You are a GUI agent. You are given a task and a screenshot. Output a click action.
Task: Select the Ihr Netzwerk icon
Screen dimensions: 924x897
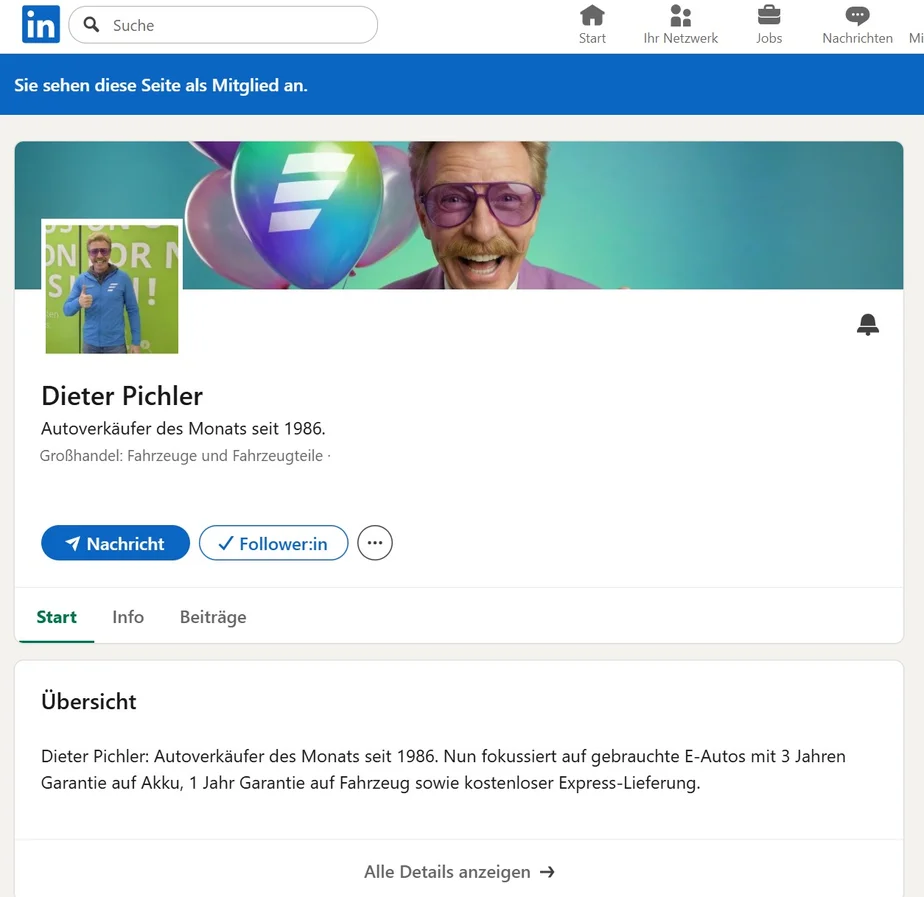681,16
